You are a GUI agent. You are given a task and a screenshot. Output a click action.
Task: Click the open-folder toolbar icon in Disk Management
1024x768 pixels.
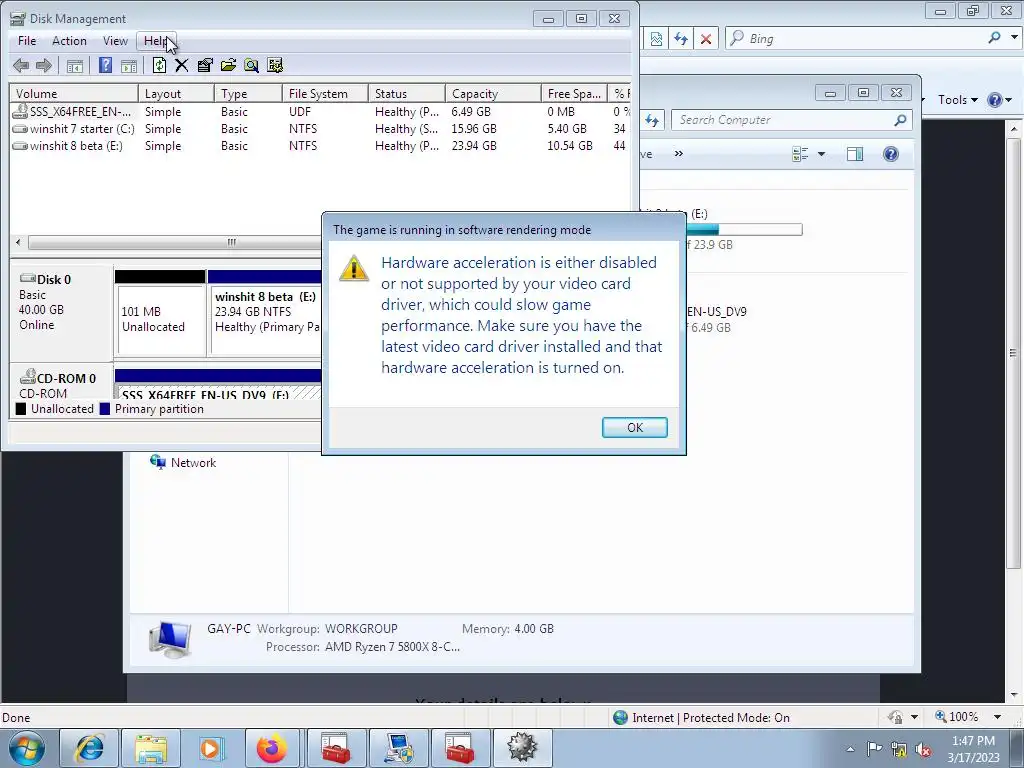point(229,65)
